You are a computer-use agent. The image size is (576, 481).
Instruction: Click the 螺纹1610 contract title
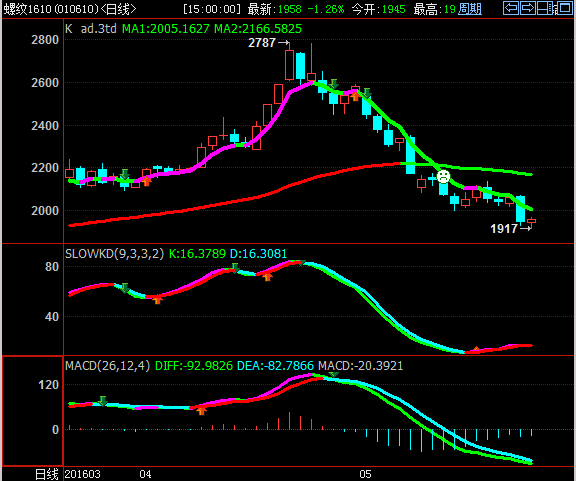pyautogui.click(x=29, y=9)
